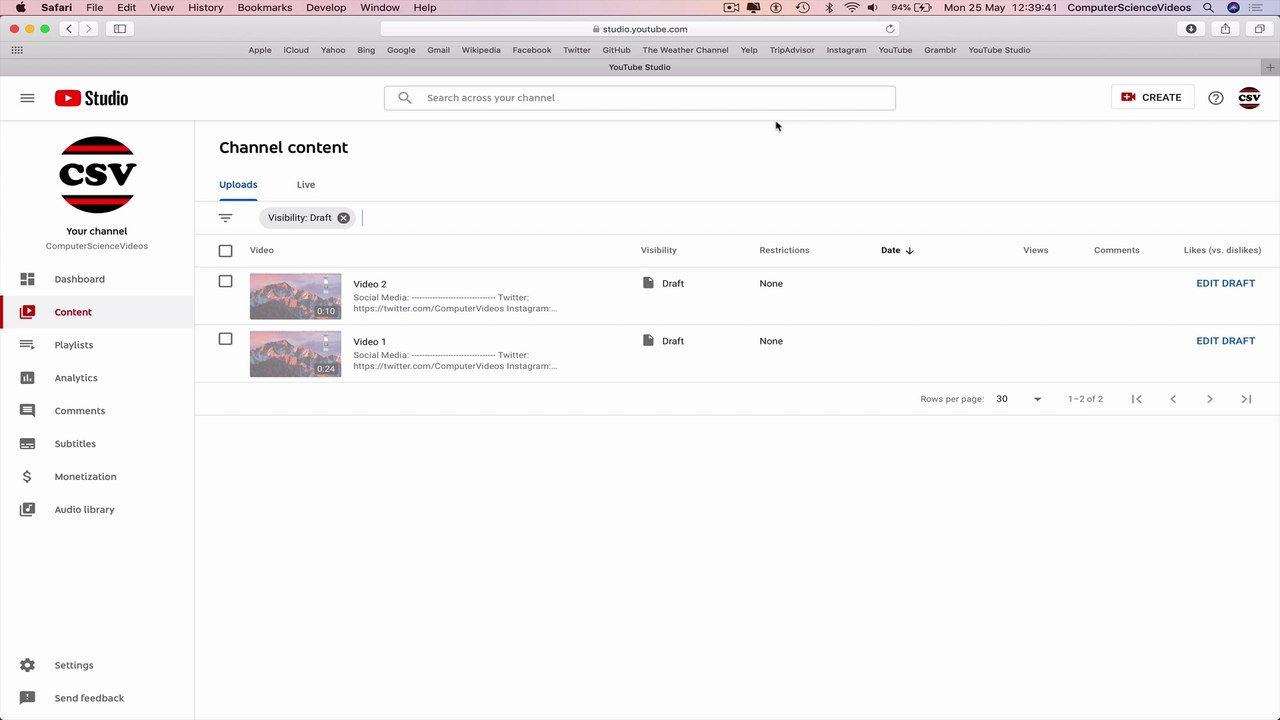This screenshot has width=1280, height=720.
Task: Click the Video 2 thumbnail
Action: point(295,297)
